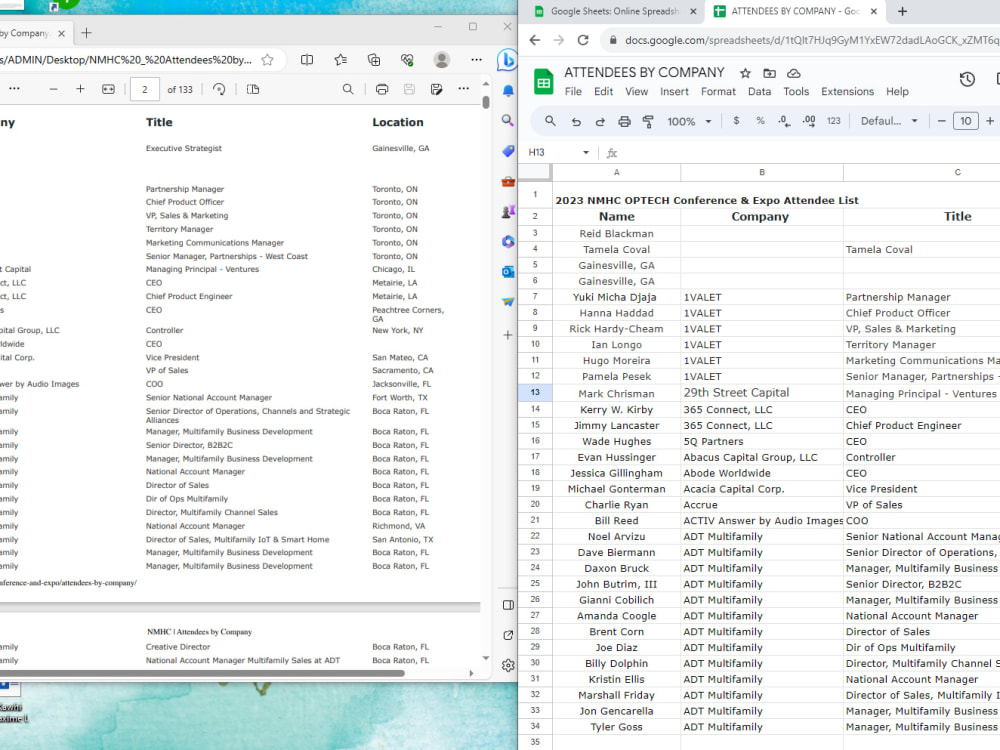Increase font size with plus button

coord(990,121)
